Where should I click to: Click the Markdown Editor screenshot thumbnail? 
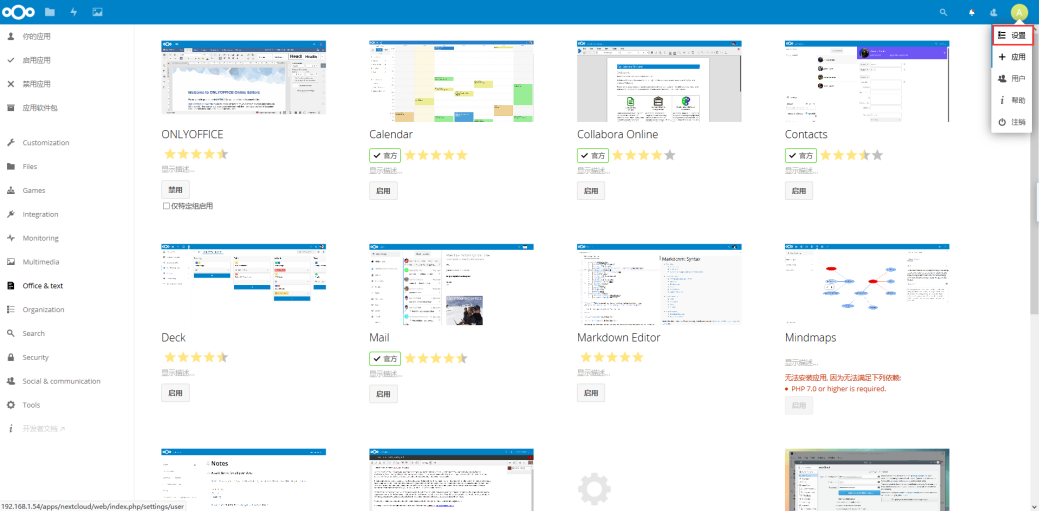tap(659, 284)
